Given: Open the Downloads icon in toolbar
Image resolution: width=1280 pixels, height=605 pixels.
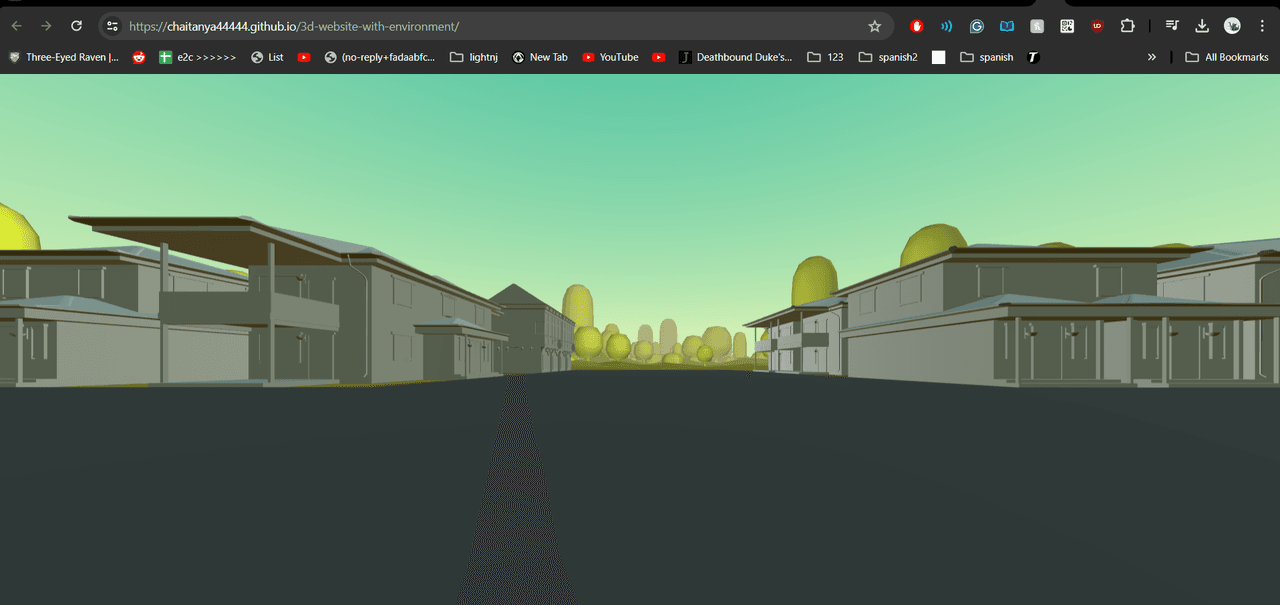Looking at the screenshot, I should tap(1202, 26).
